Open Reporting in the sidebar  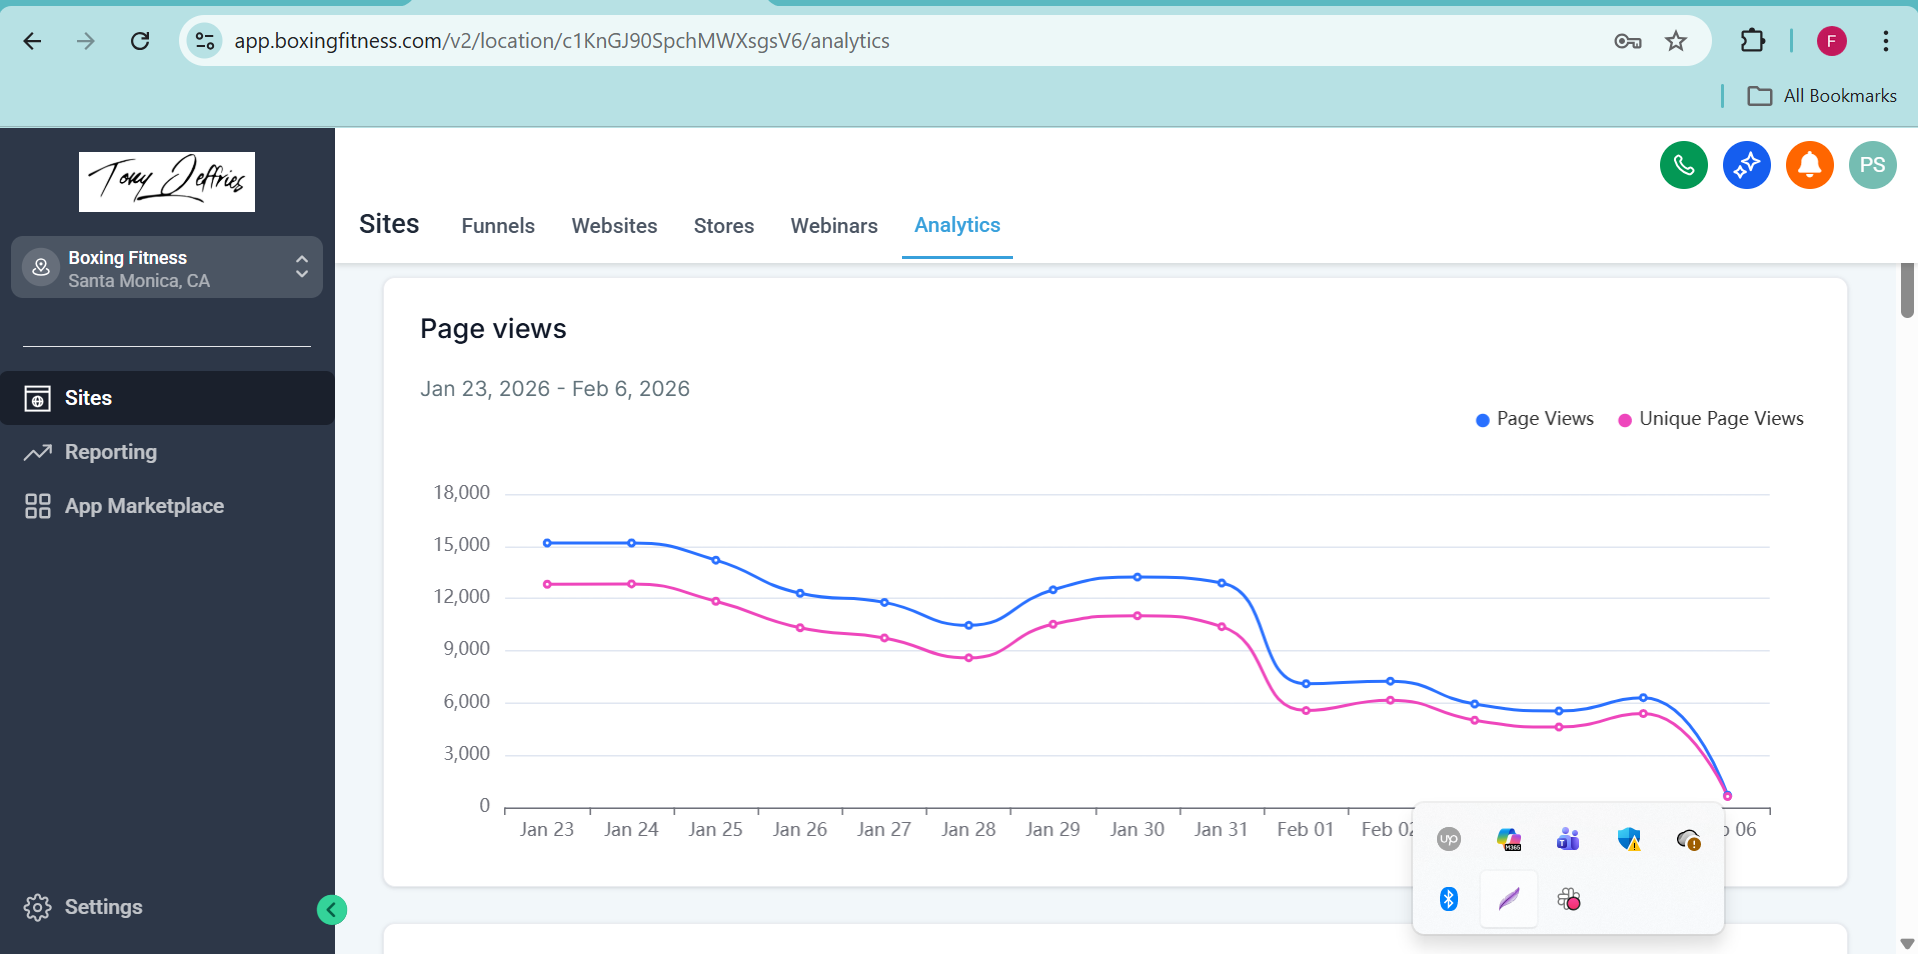pos(110,452)
